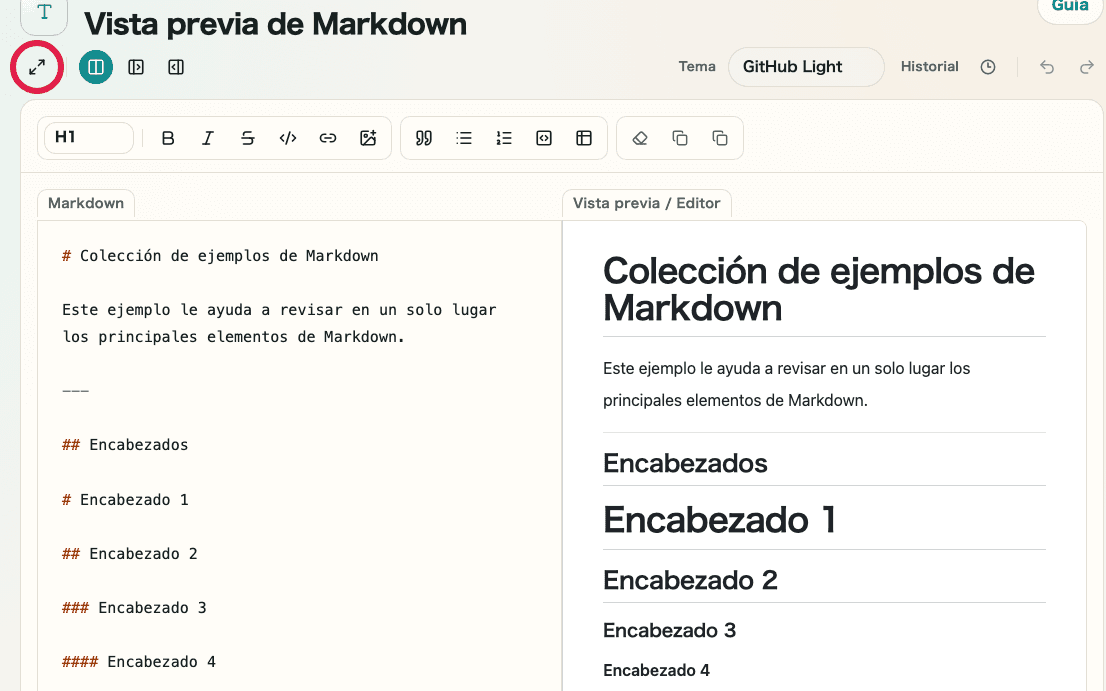
Task: Toggle bold formatting
Action: tap(168, 138)
